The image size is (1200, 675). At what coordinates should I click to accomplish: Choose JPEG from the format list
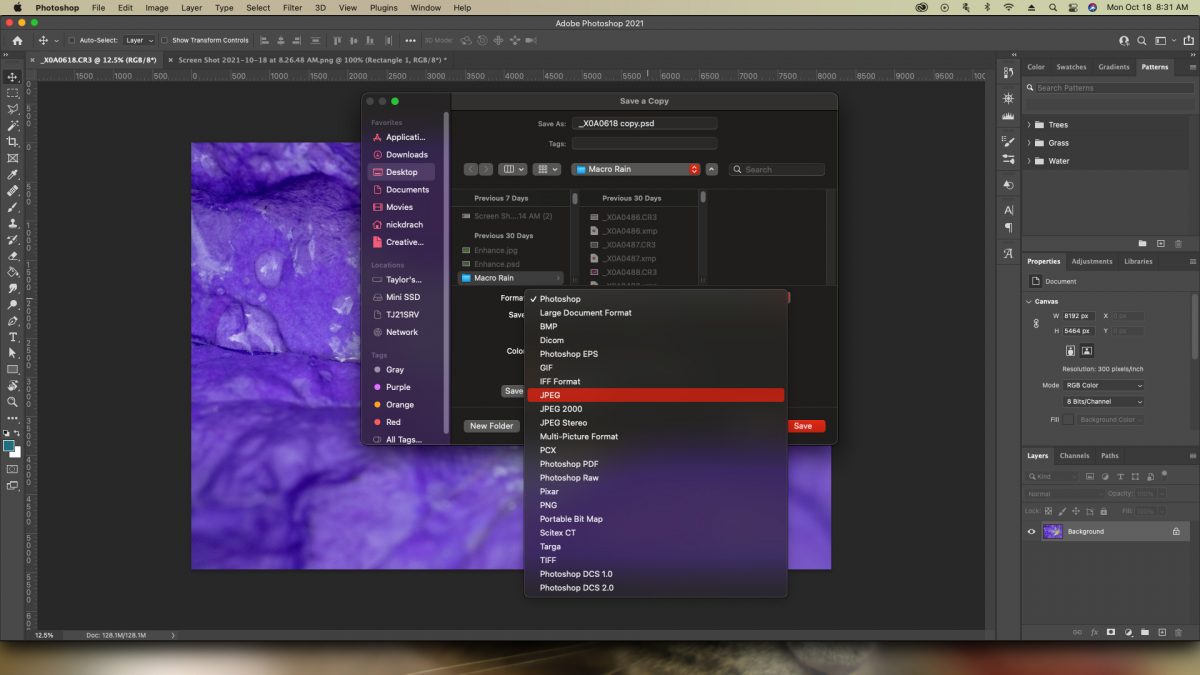[x=656, y=395]
